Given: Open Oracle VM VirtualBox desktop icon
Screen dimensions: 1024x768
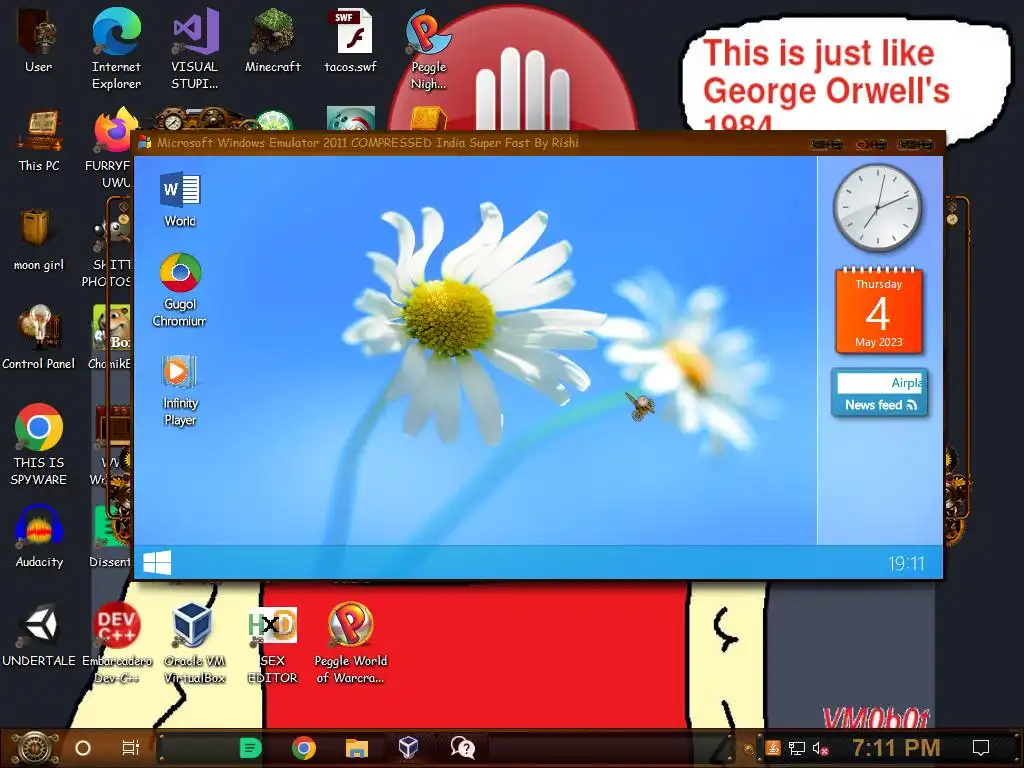Looking at the screenshot, I should pos(194,643).
